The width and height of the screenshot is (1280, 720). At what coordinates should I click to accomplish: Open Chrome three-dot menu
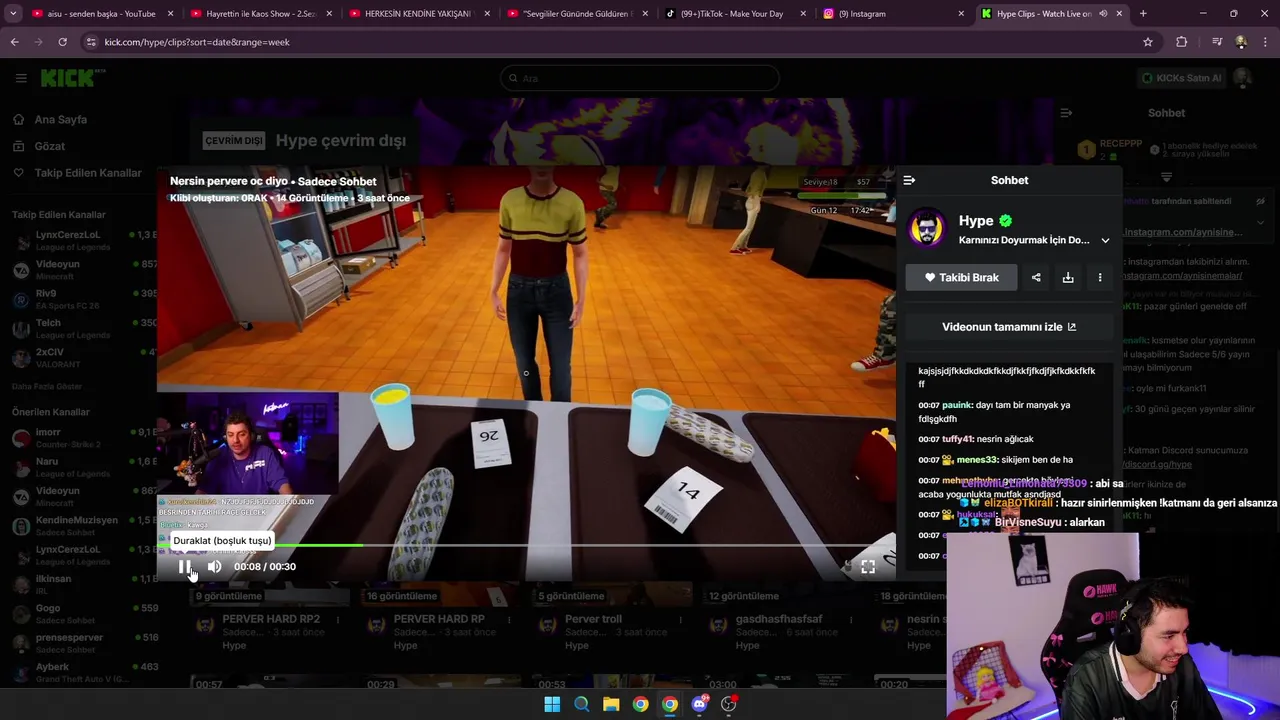pyautogui.click(x=1265, y=42)
